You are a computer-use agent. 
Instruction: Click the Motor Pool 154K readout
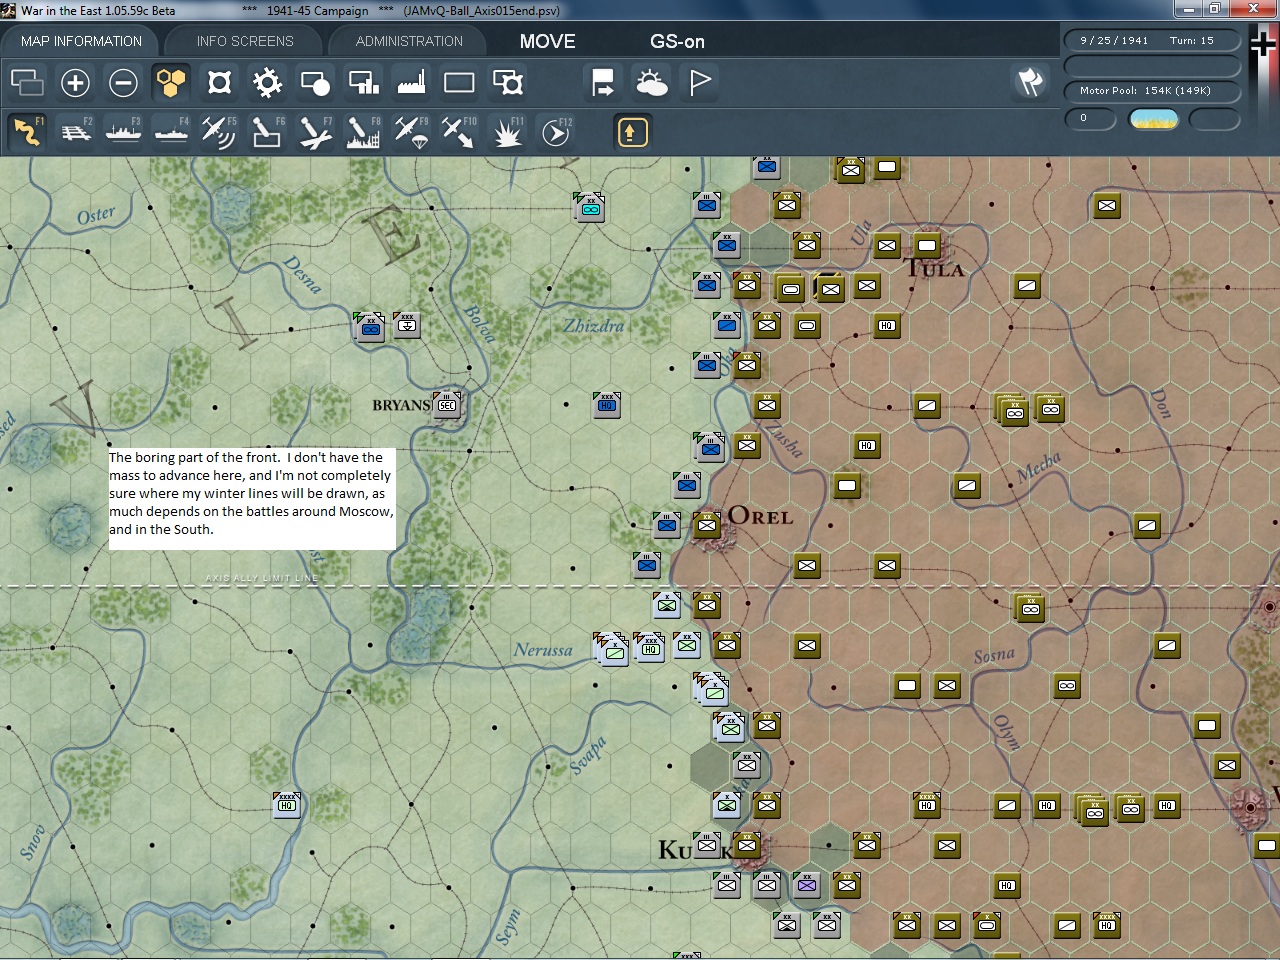[1151, 91]
